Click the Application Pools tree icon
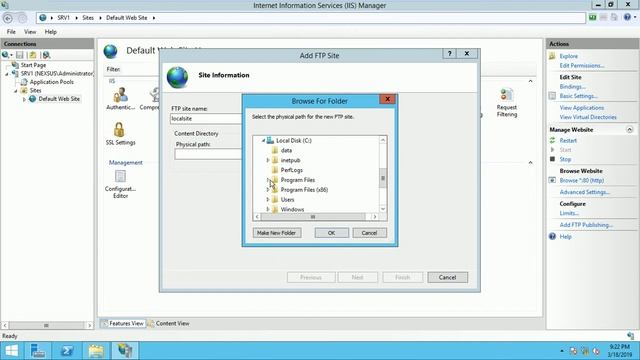 click(x=24, y=82)
